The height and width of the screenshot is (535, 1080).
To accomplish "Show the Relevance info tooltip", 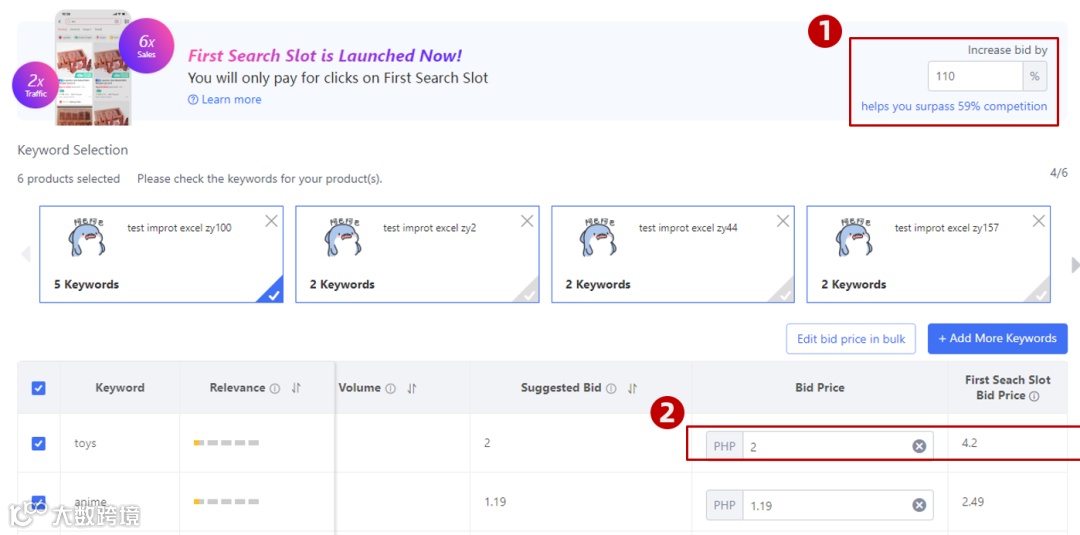I will [275, 388].
